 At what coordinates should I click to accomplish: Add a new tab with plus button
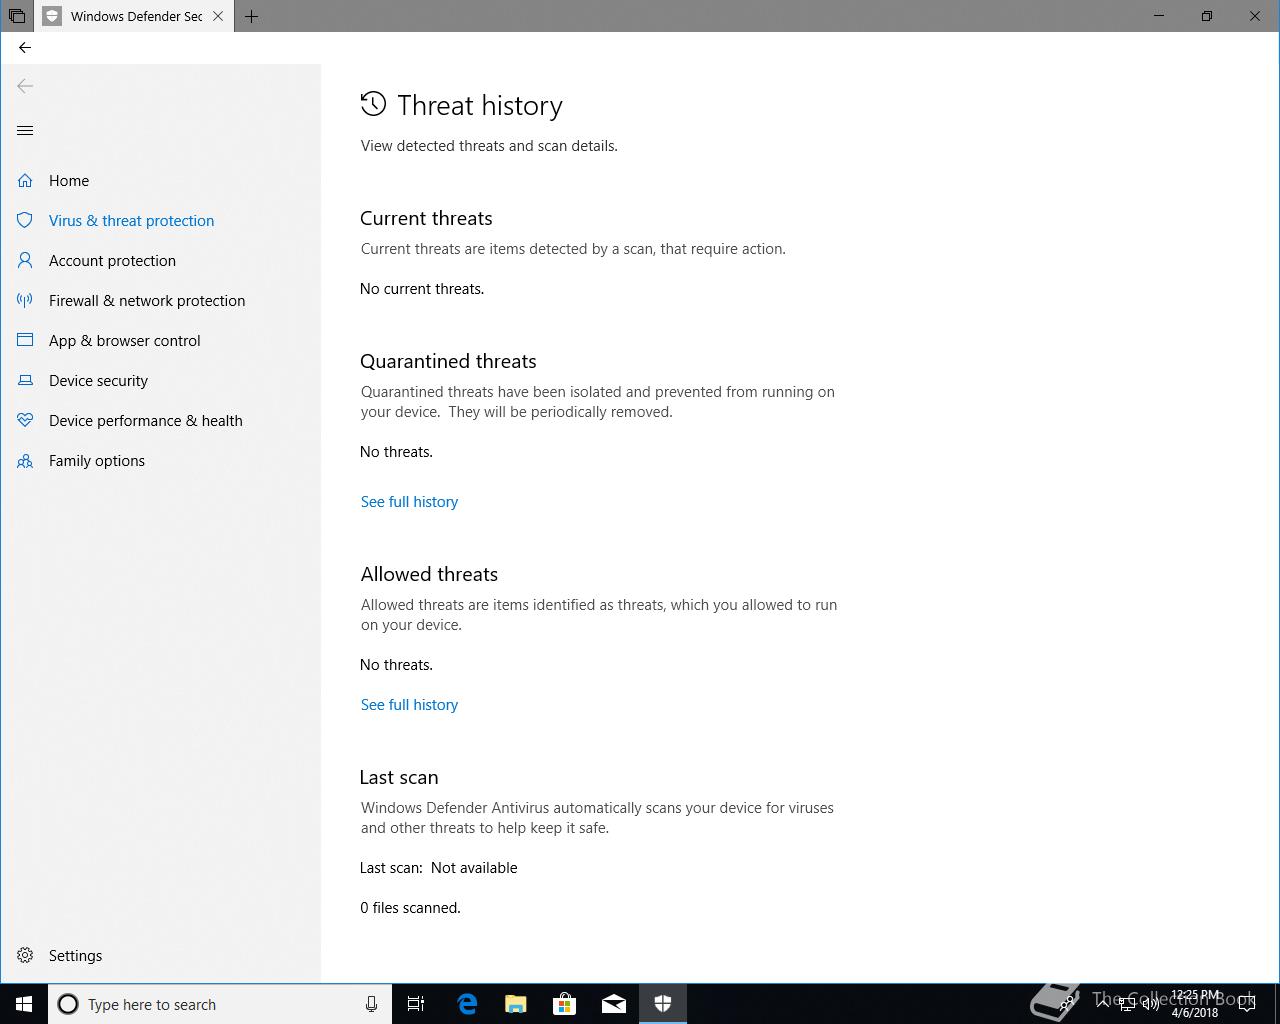click(251, 16)
